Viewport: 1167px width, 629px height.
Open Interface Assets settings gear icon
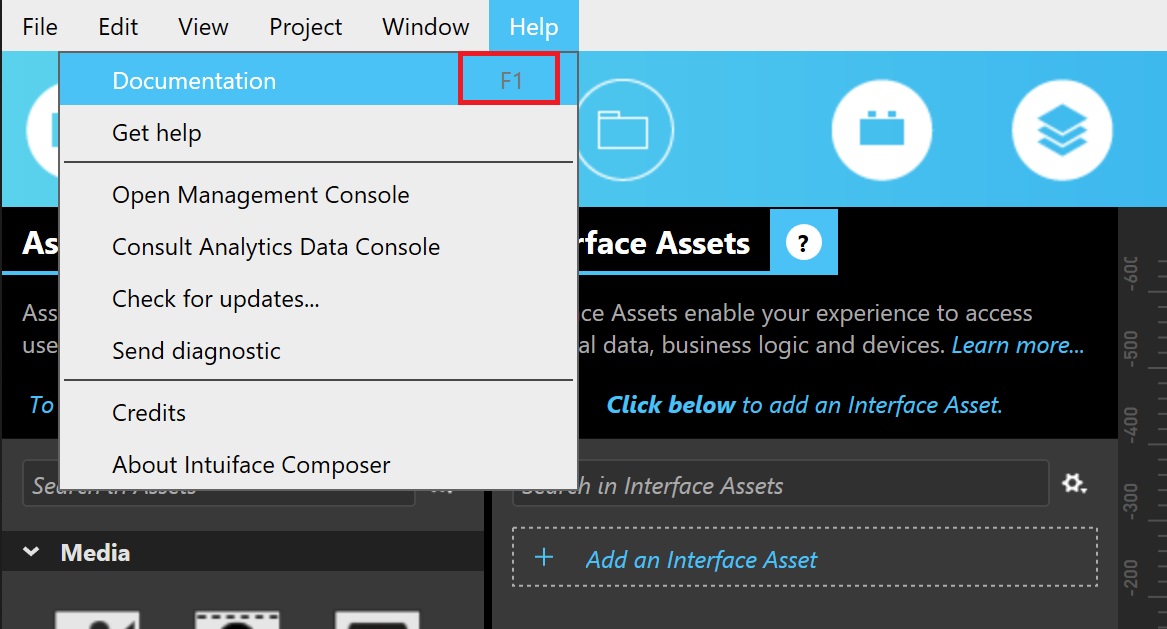pyautogui.click(x=1074, y=484)
